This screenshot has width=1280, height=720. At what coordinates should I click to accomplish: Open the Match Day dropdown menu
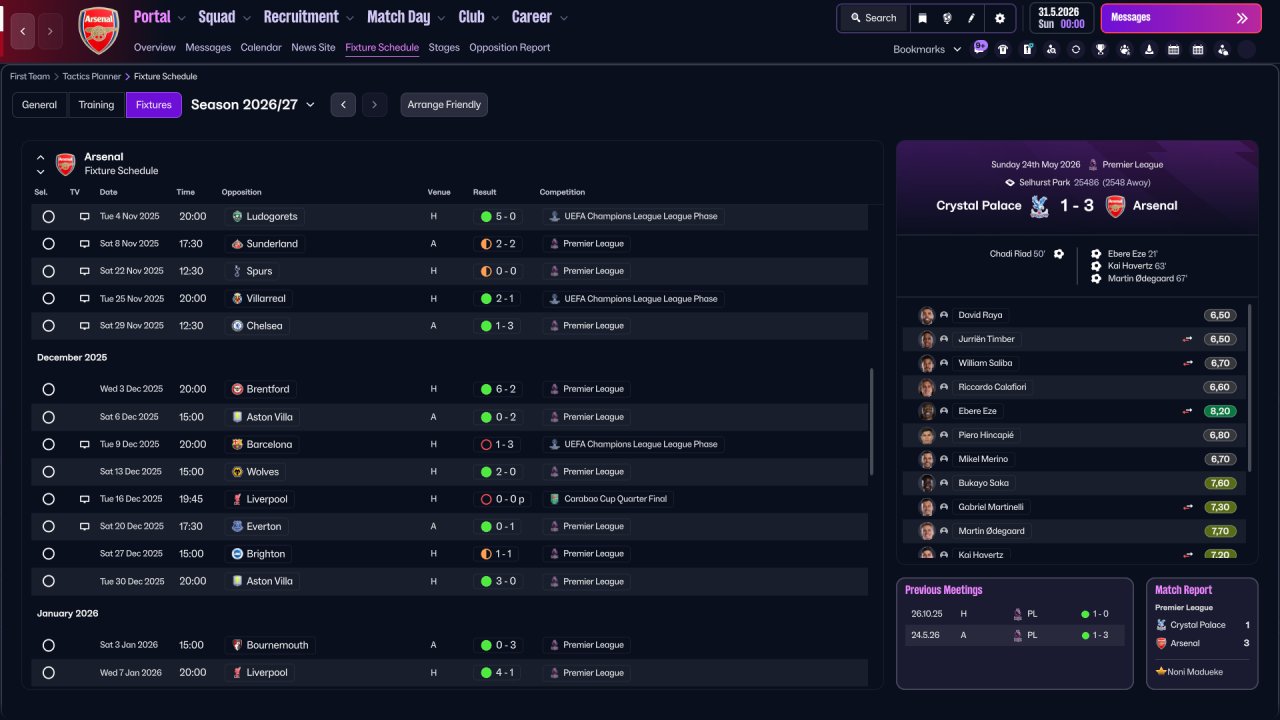(408, 17)
